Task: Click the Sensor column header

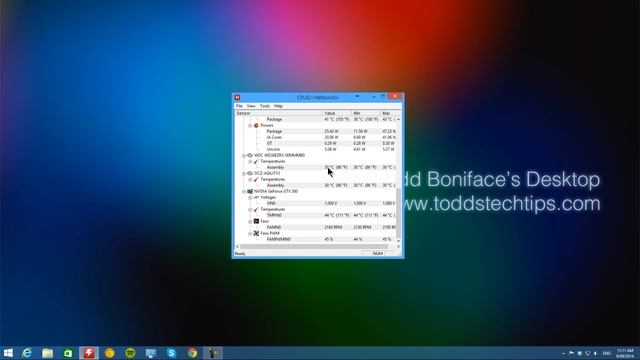Action: click(279, 113)
